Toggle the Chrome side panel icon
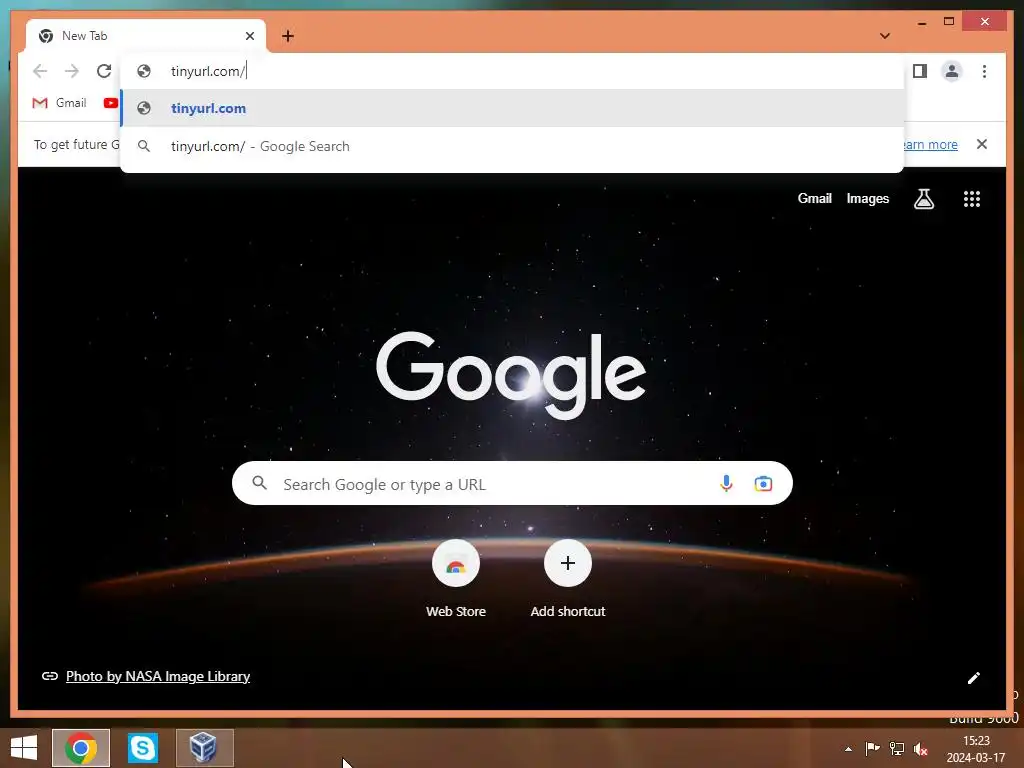 pyautogui.click(x=920, y=71)
